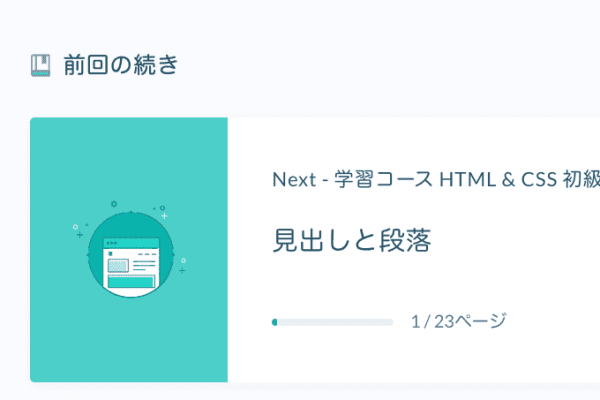
Task: Click the image placeholder inside the browser illustration
Action: tap(118, 267)
